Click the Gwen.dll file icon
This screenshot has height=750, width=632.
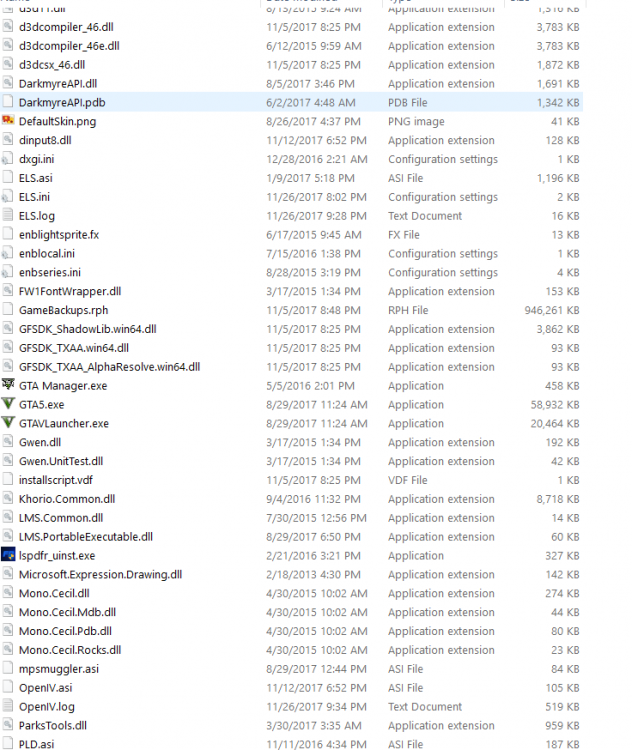coord(8,442)
